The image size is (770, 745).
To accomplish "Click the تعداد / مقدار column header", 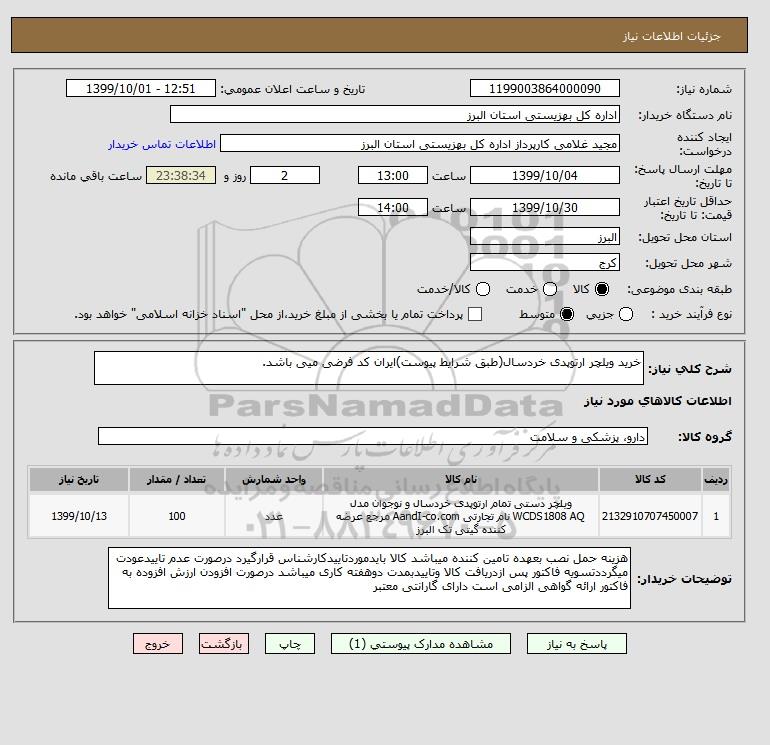I will 177,479.
